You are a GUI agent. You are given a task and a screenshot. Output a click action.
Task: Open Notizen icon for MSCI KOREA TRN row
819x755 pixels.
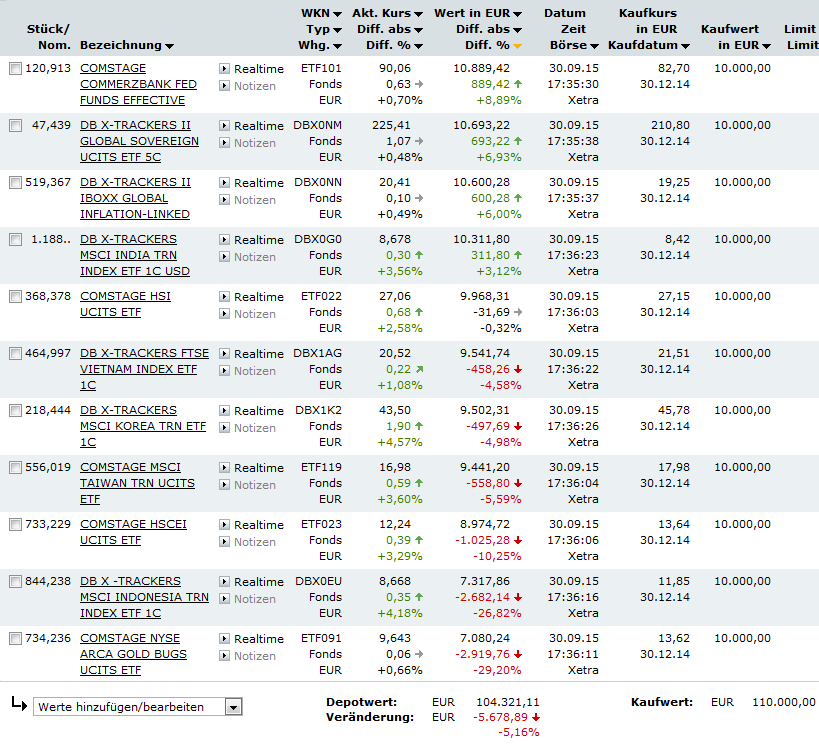pyautogui.click(x=224, y=427)
